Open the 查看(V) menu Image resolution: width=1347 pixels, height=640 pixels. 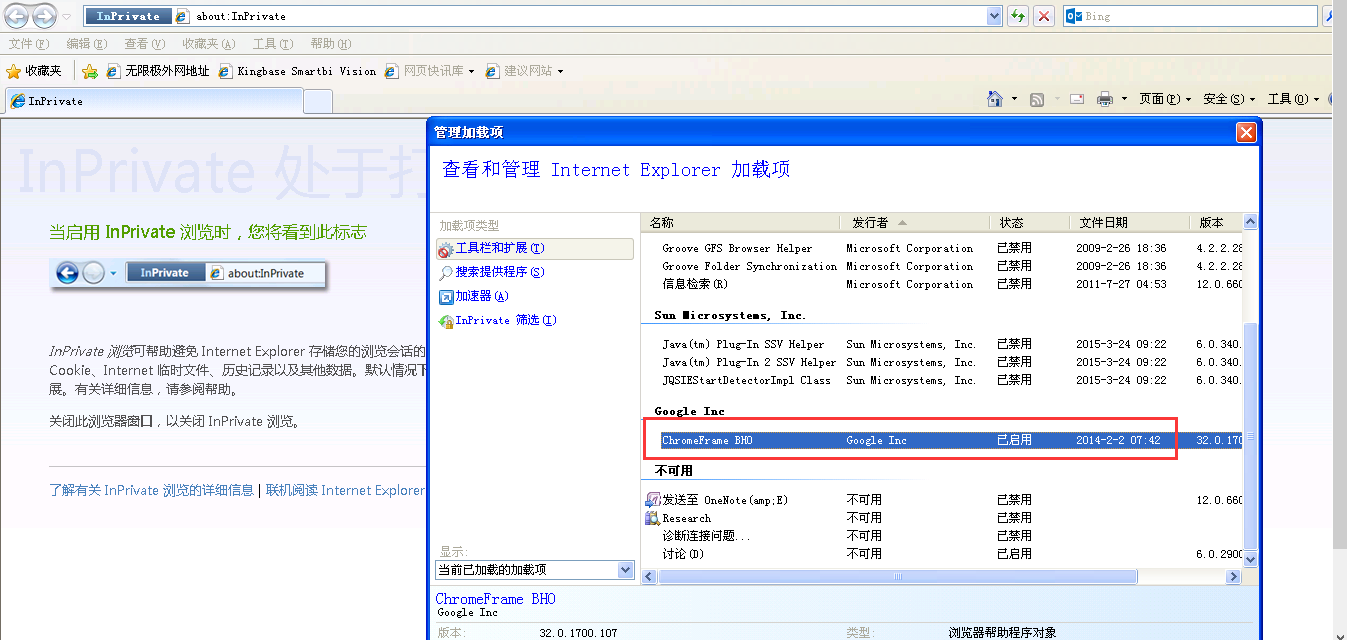tap(144, 44)
